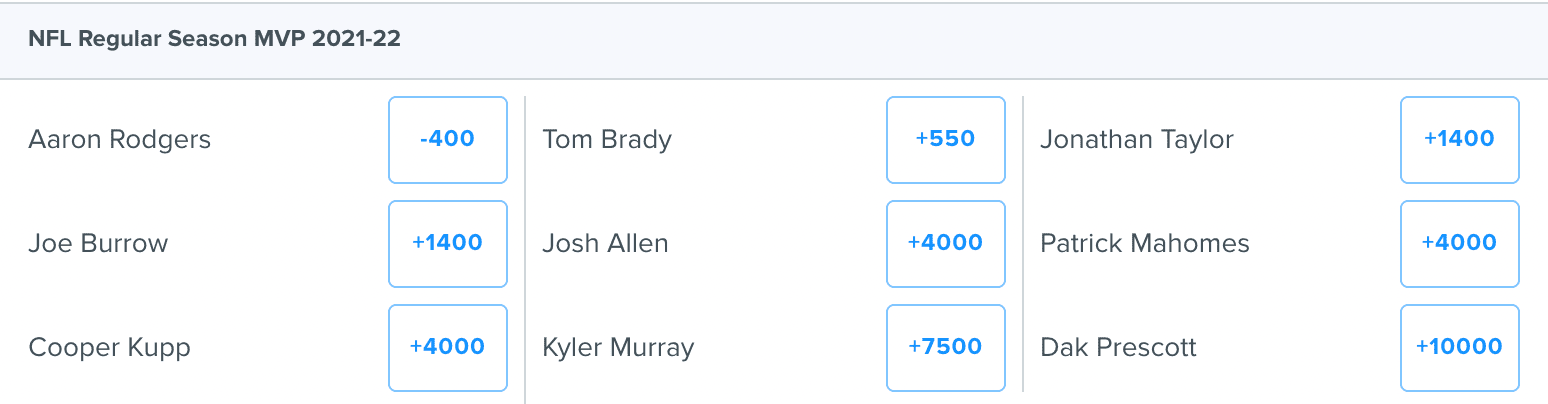
Task: Select Aaron Rodgers -400 odds button
Action: 448,140
